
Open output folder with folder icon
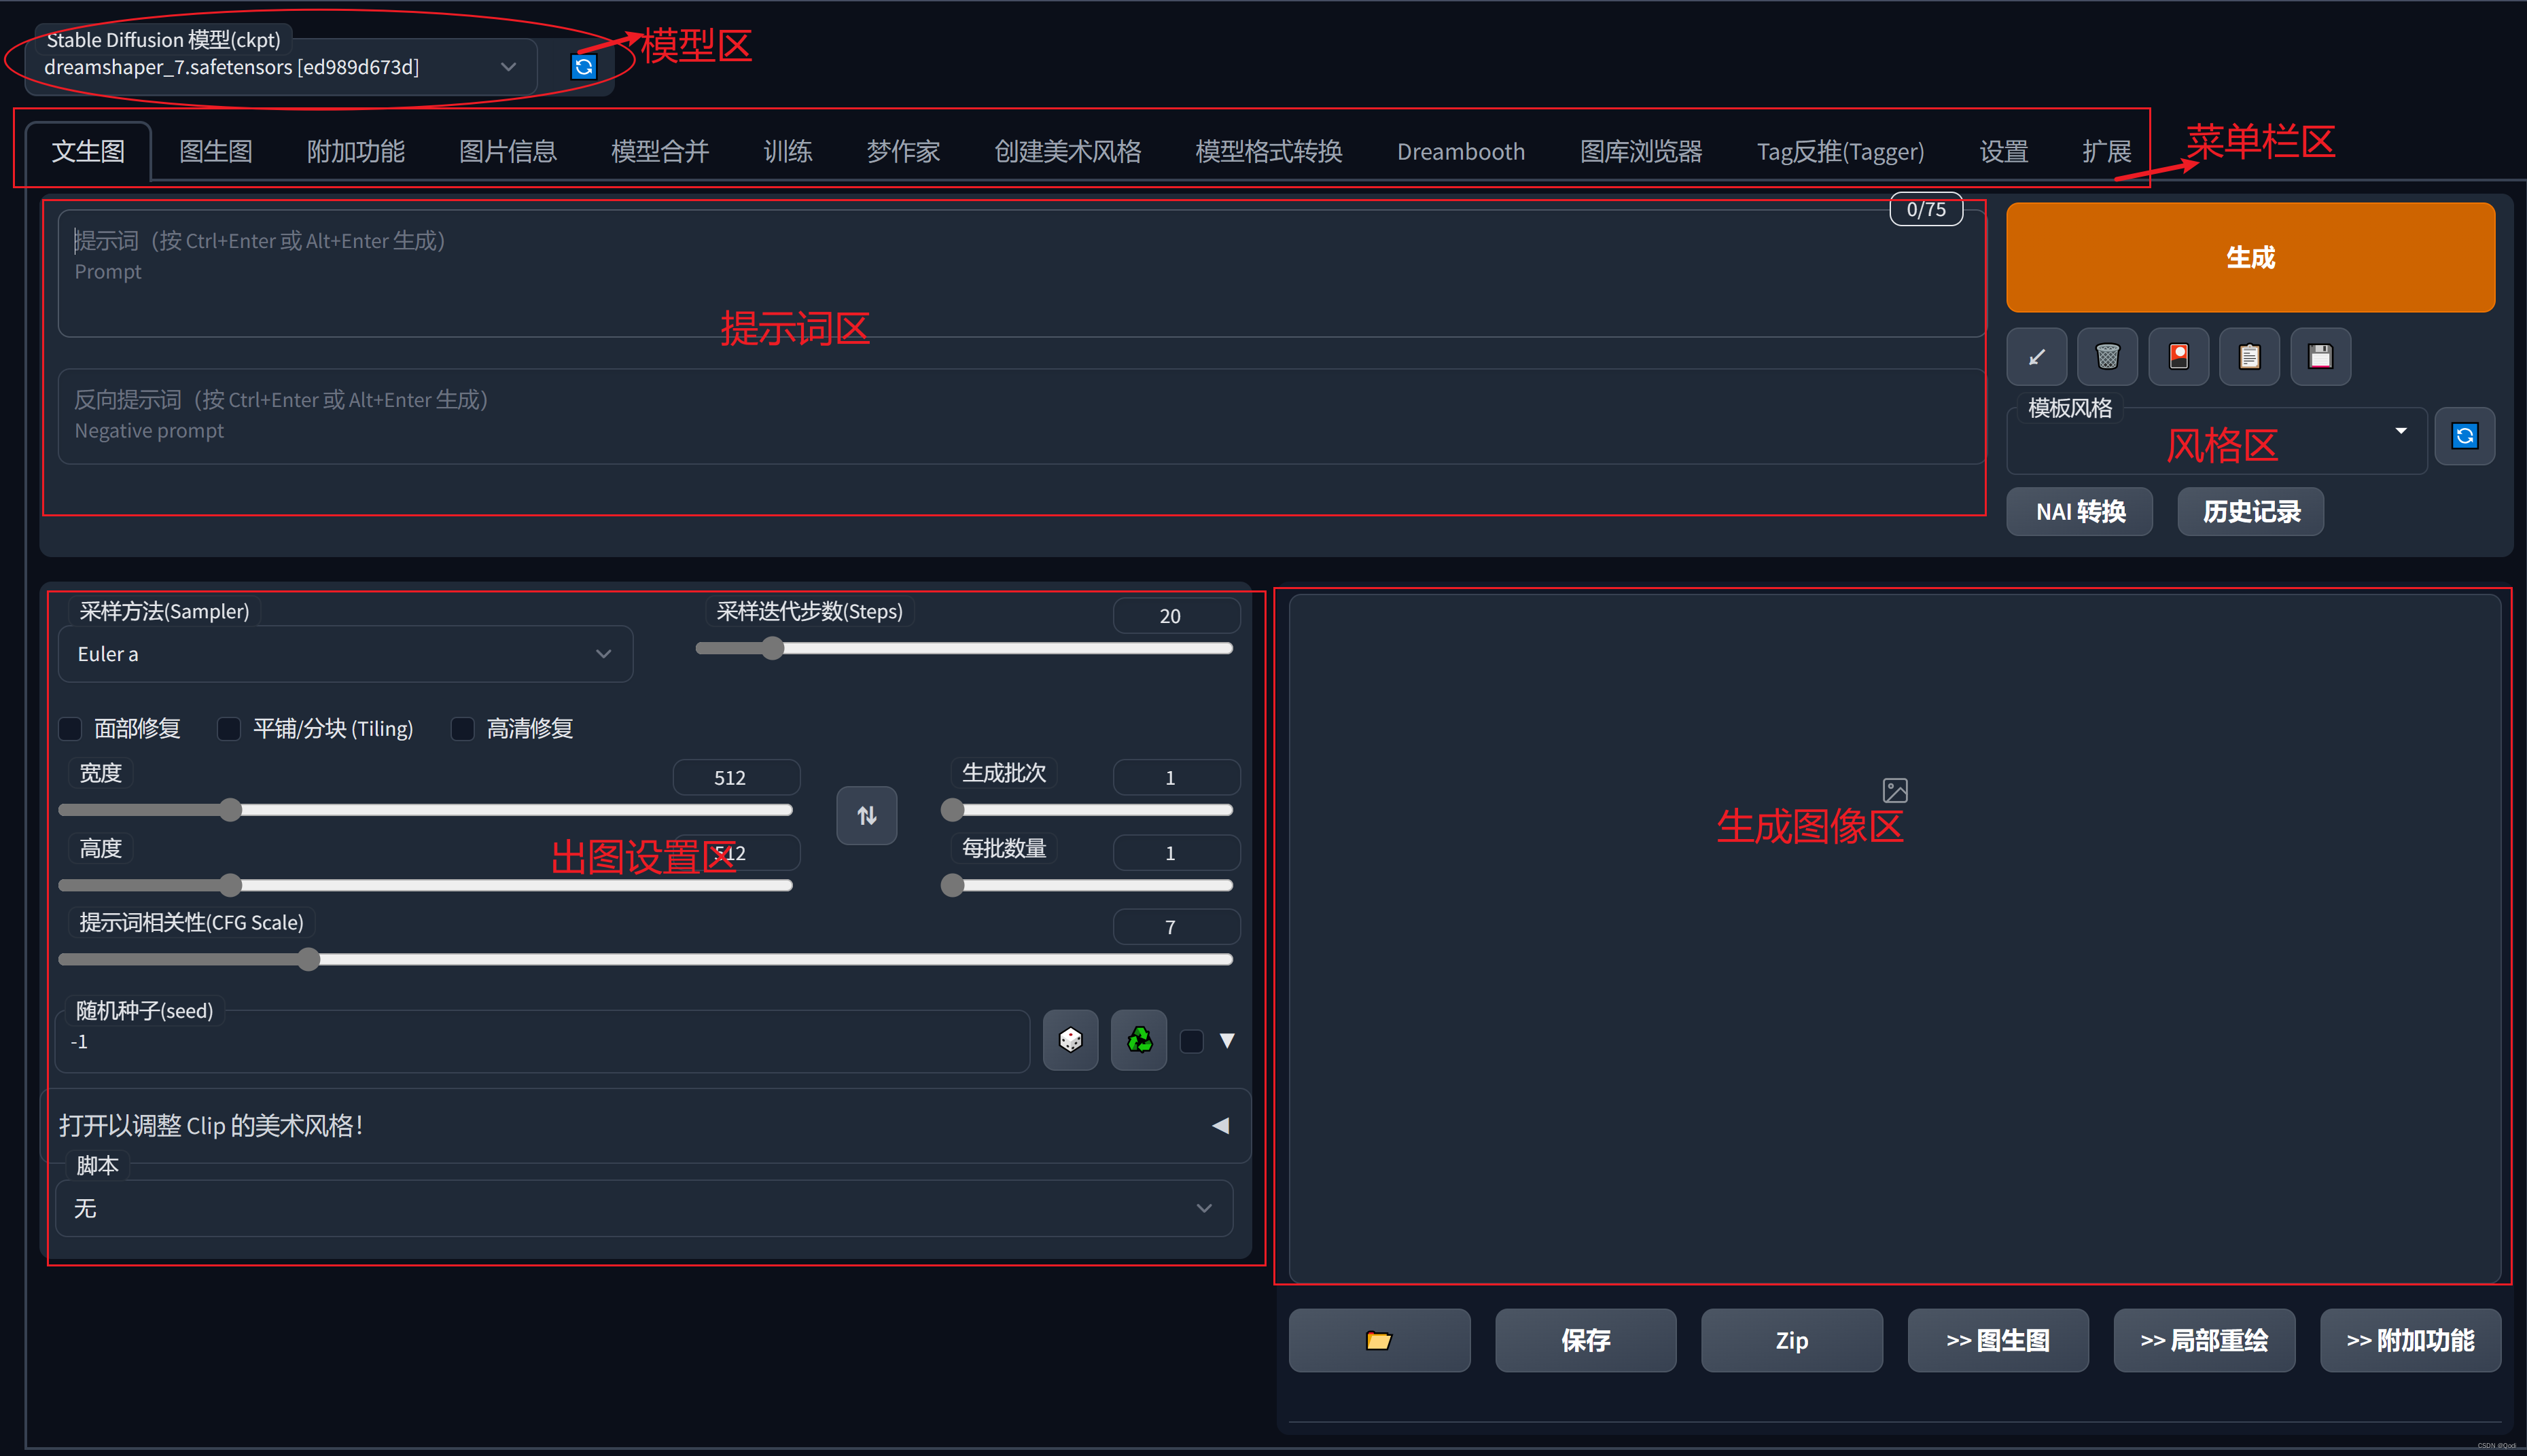pyautogui.click(x=1379, y=1341)
